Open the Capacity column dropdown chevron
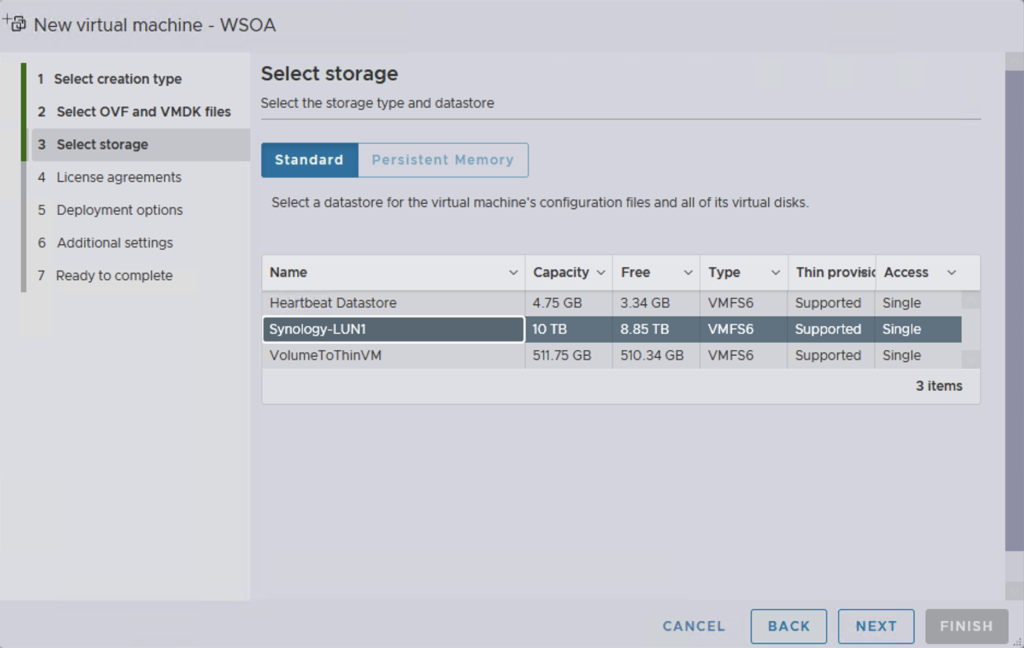The image size is (1024, 648). click(601, 273)
